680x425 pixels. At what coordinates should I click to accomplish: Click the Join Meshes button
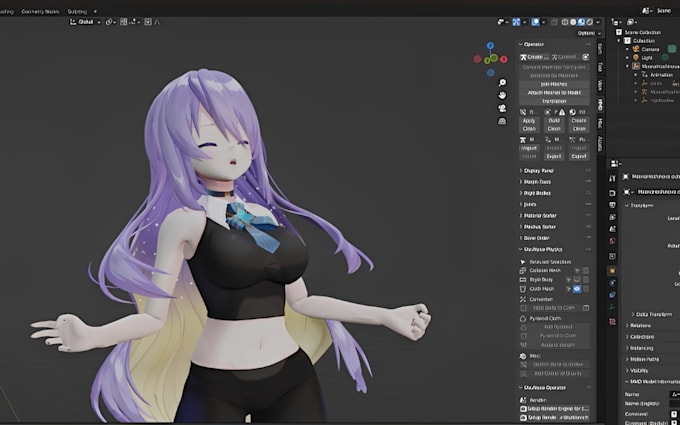[554, 84]
